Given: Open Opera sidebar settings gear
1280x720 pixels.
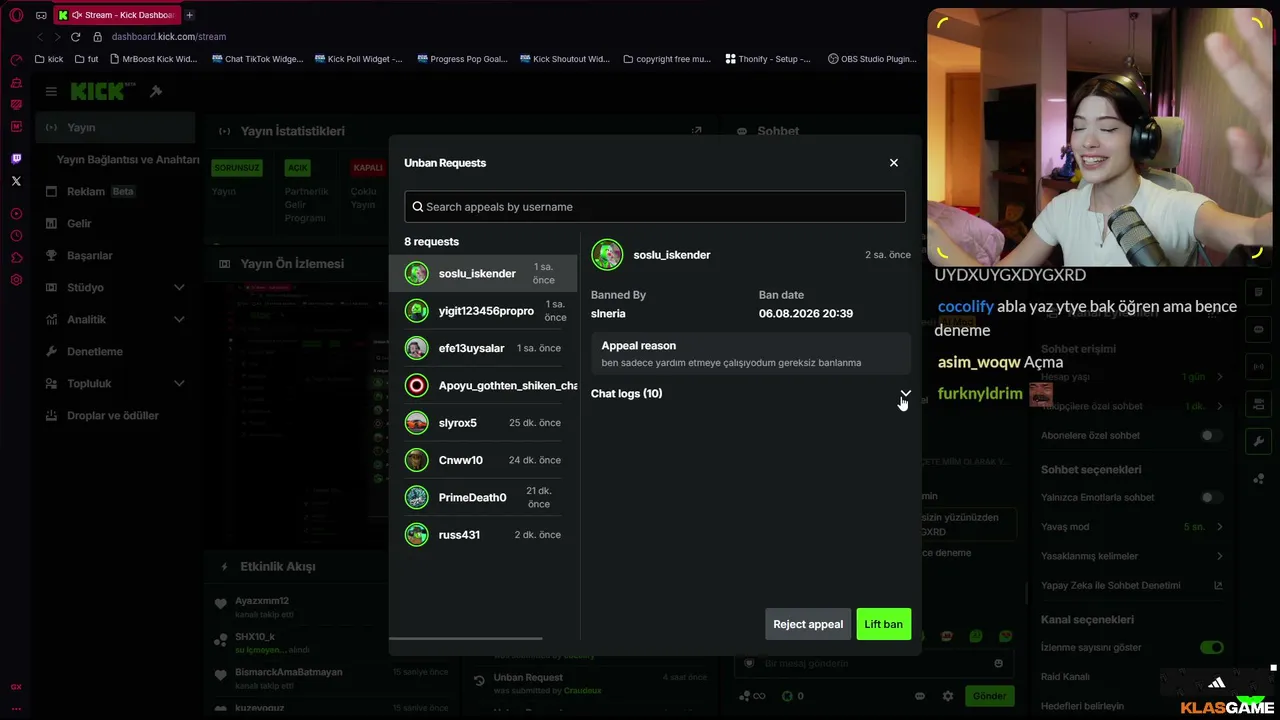Looking at the screenshot, I should pos(16,280).
